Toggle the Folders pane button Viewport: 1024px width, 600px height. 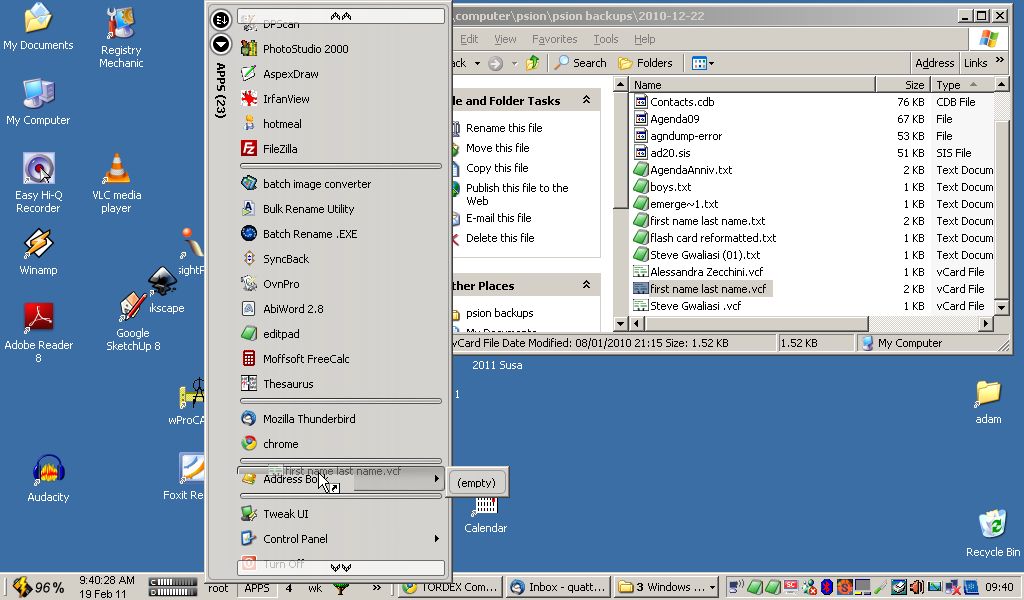(645, 63)
